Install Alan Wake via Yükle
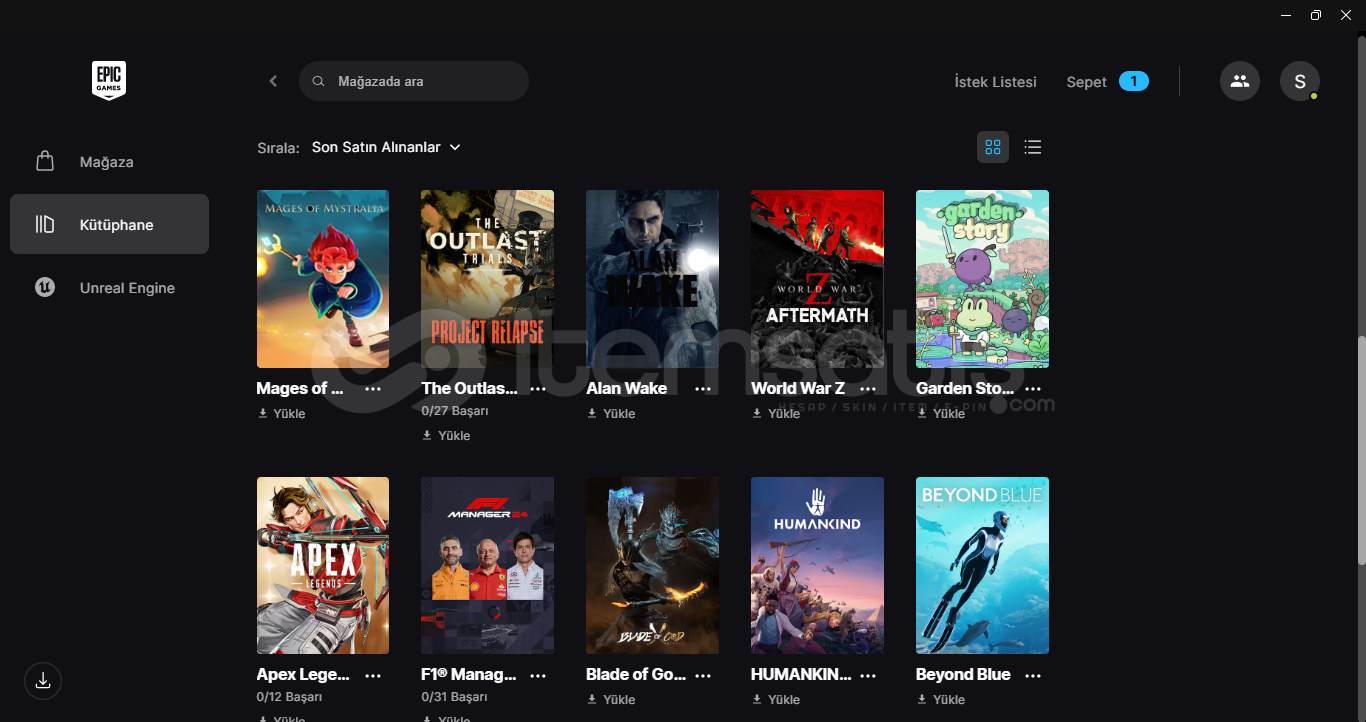Image resolution: width=1366 pixels, height=722 pixels. point(612,414)
